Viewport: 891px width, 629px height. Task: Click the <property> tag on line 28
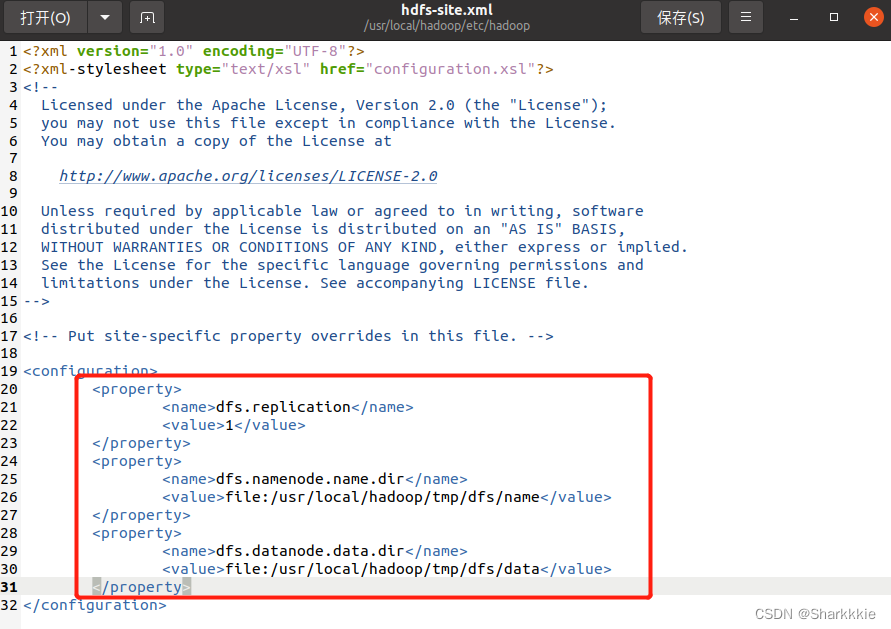137,534
